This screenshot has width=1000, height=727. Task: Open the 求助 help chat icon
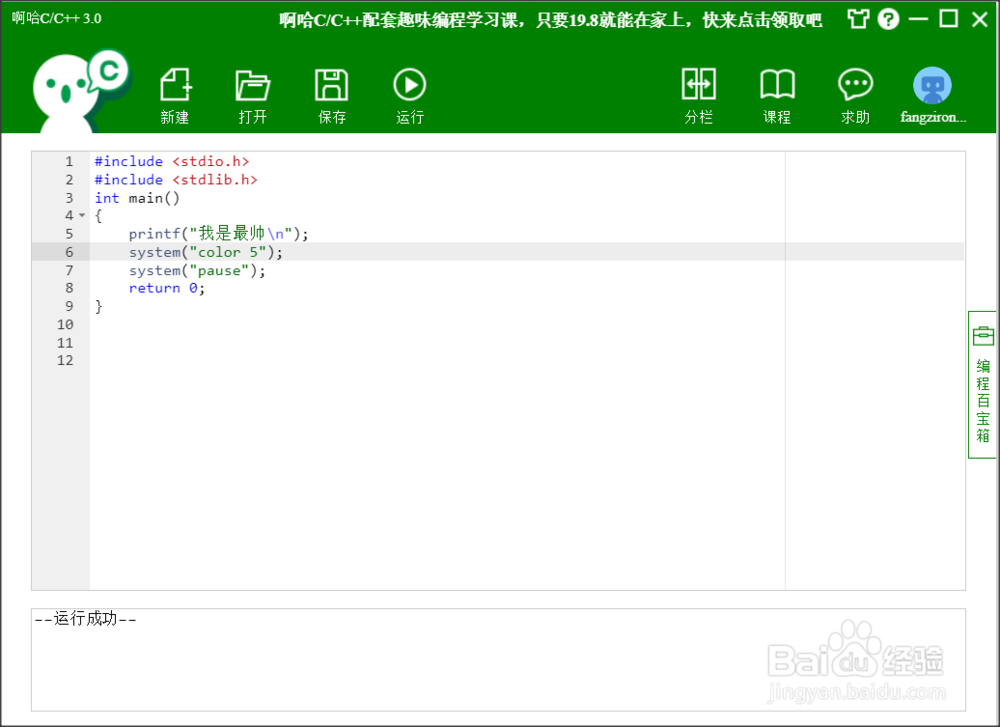[855, 96]
